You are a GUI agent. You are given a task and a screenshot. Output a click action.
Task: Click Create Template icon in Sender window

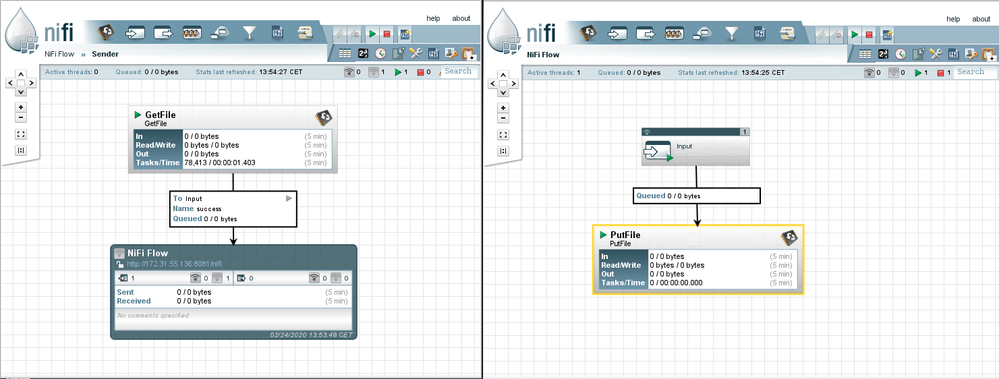405,34
